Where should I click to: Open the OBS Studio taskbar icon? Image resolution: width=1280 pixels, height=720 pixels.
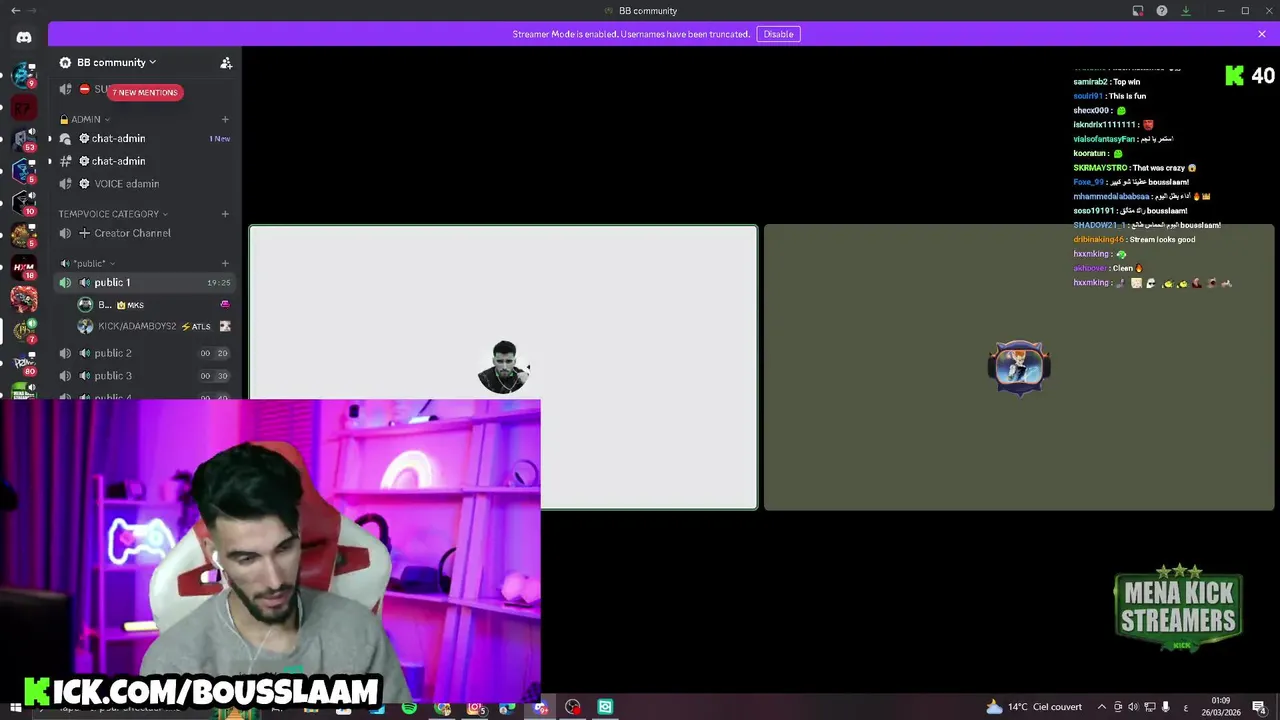[573, 707]
